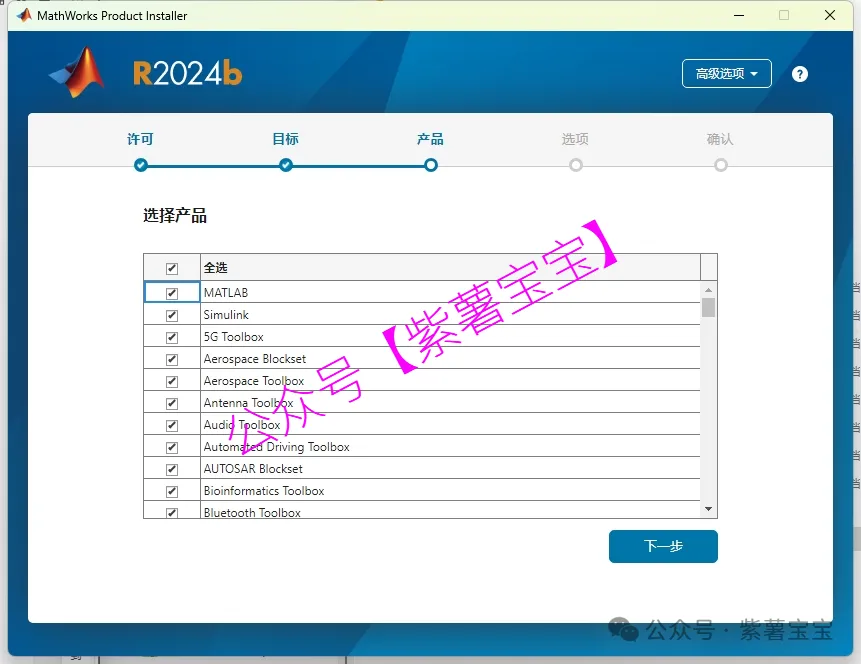This screenshot has height=664, width=861.
Task: Open the 高级选项 dropdown menu
Action: pyautogui.click(x=727, y=74)
